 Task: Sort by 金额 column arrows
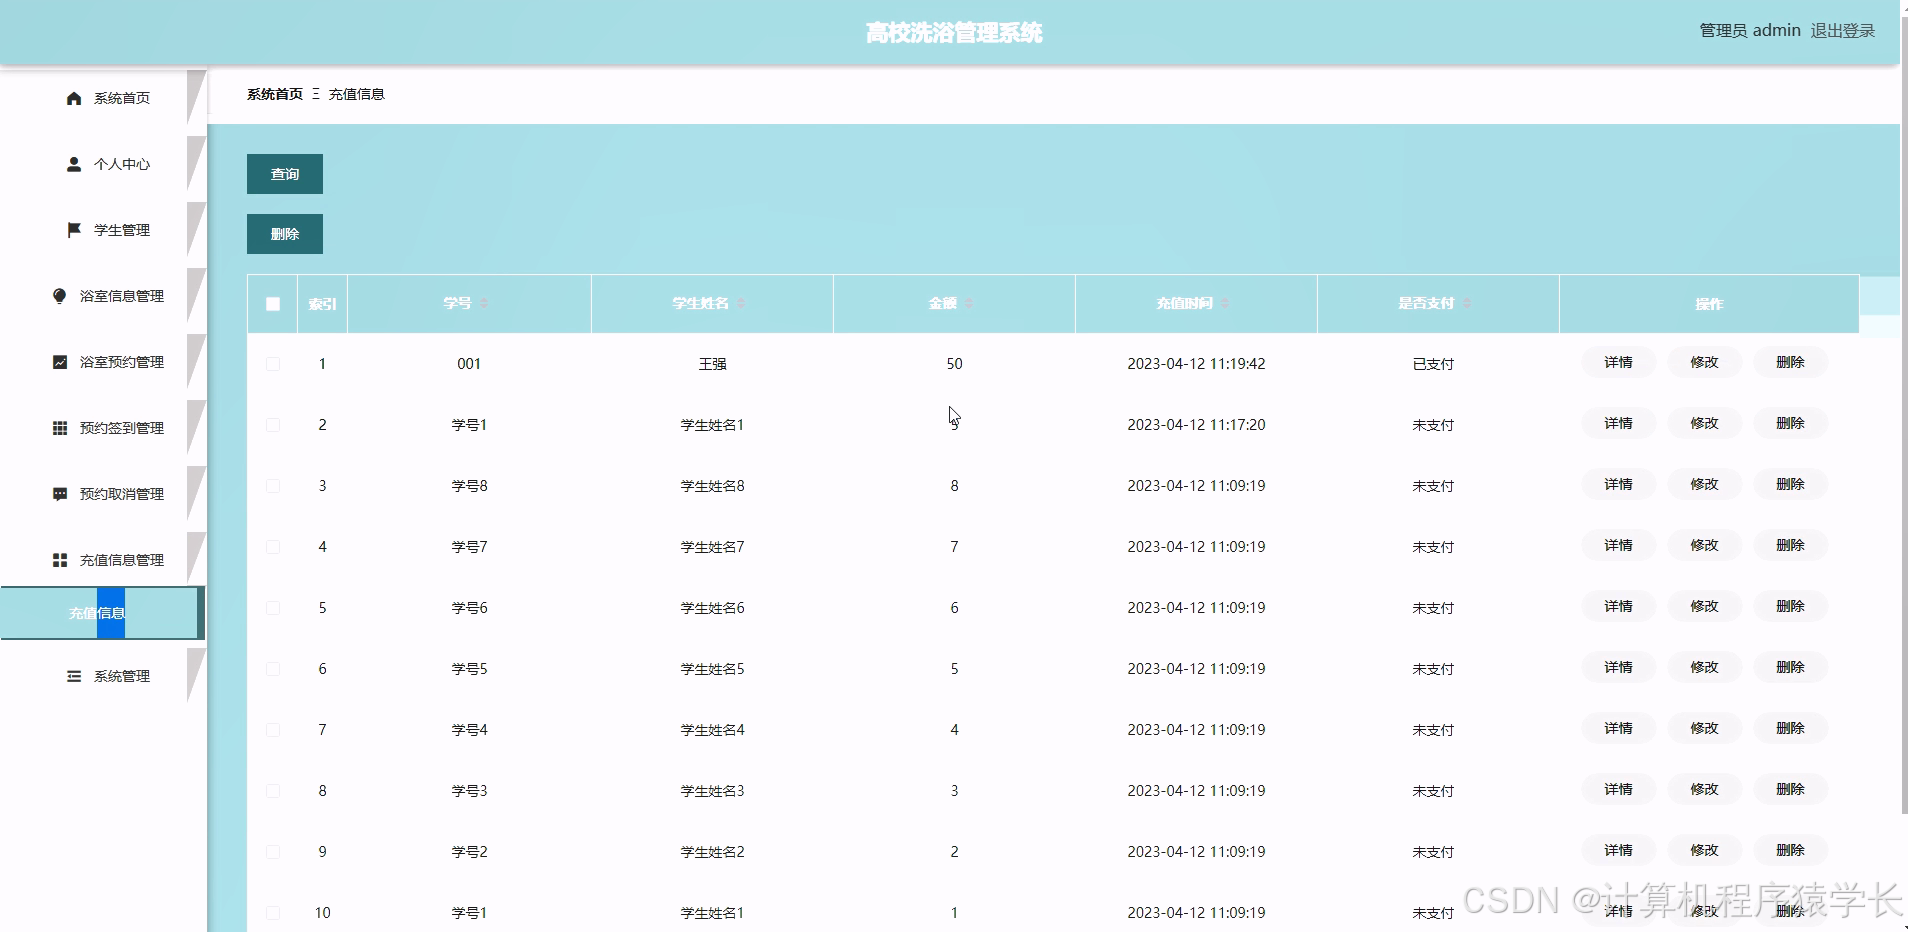click(969, 303)
